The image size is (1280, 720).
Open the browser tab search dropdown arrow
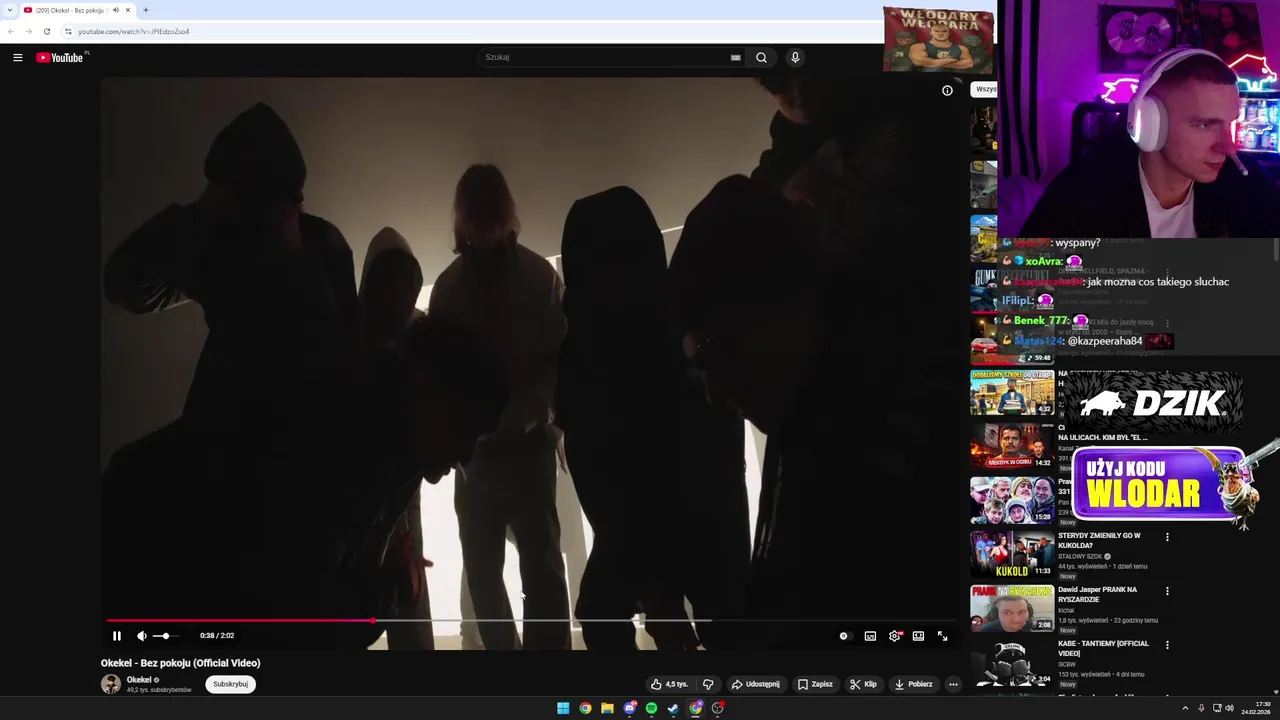pyautogui.click(x=10, y=10)
